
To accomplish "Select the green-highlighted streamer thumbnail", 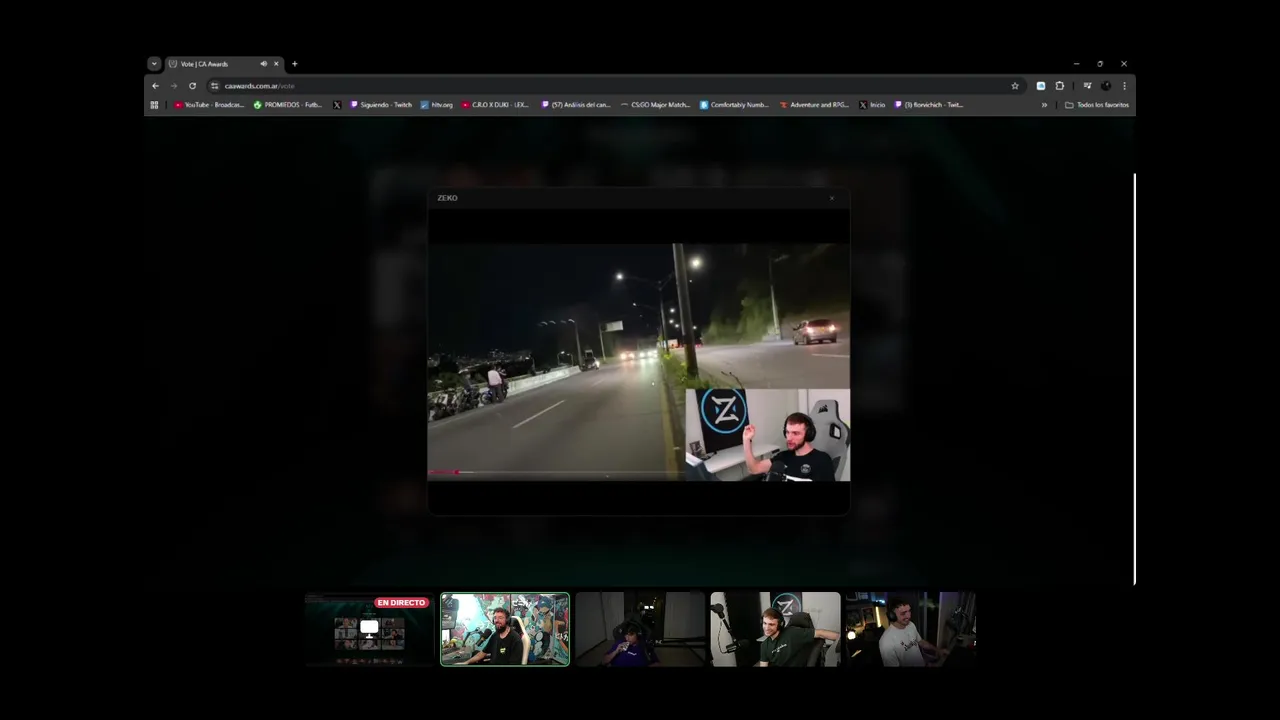I will [505, 629].
